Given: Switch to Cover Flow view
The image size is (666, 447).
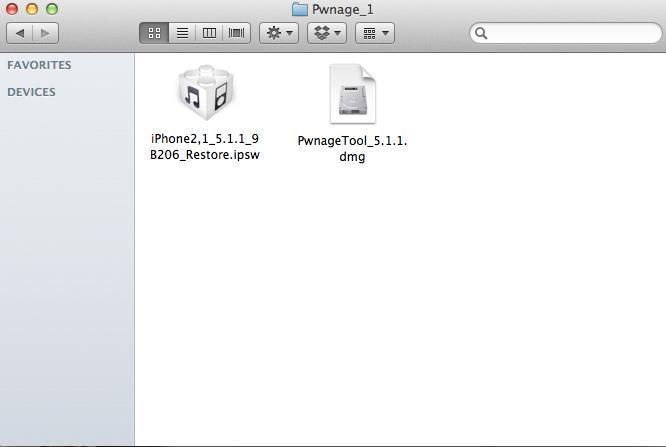Looking at the screenshot, I should [x=237, y=33].
